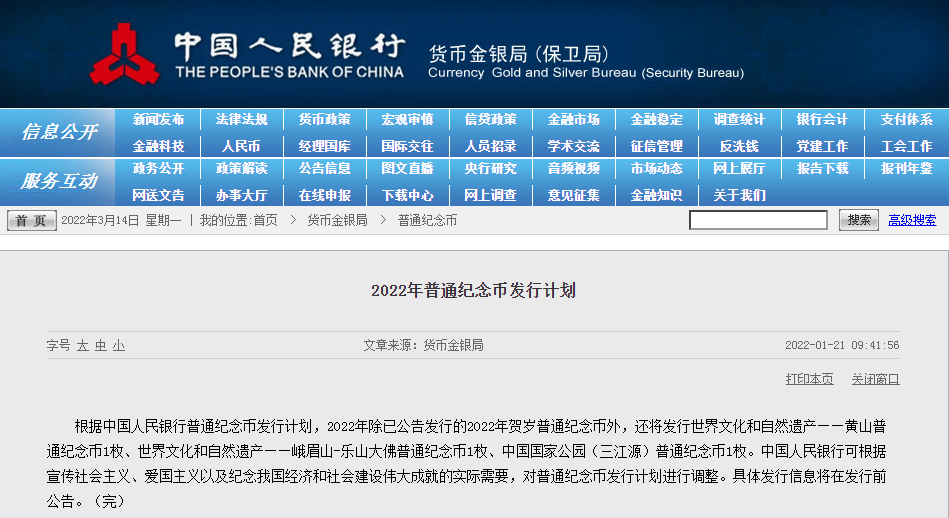Go to 调查统计 section

[x=739, y=120]
